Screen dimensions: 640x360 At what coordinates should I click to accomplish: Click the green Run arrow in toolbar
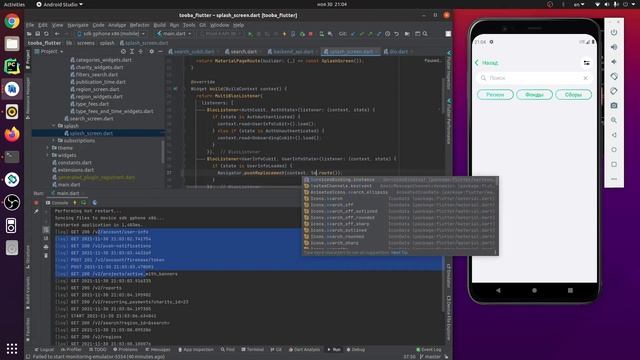click(250, 34)
